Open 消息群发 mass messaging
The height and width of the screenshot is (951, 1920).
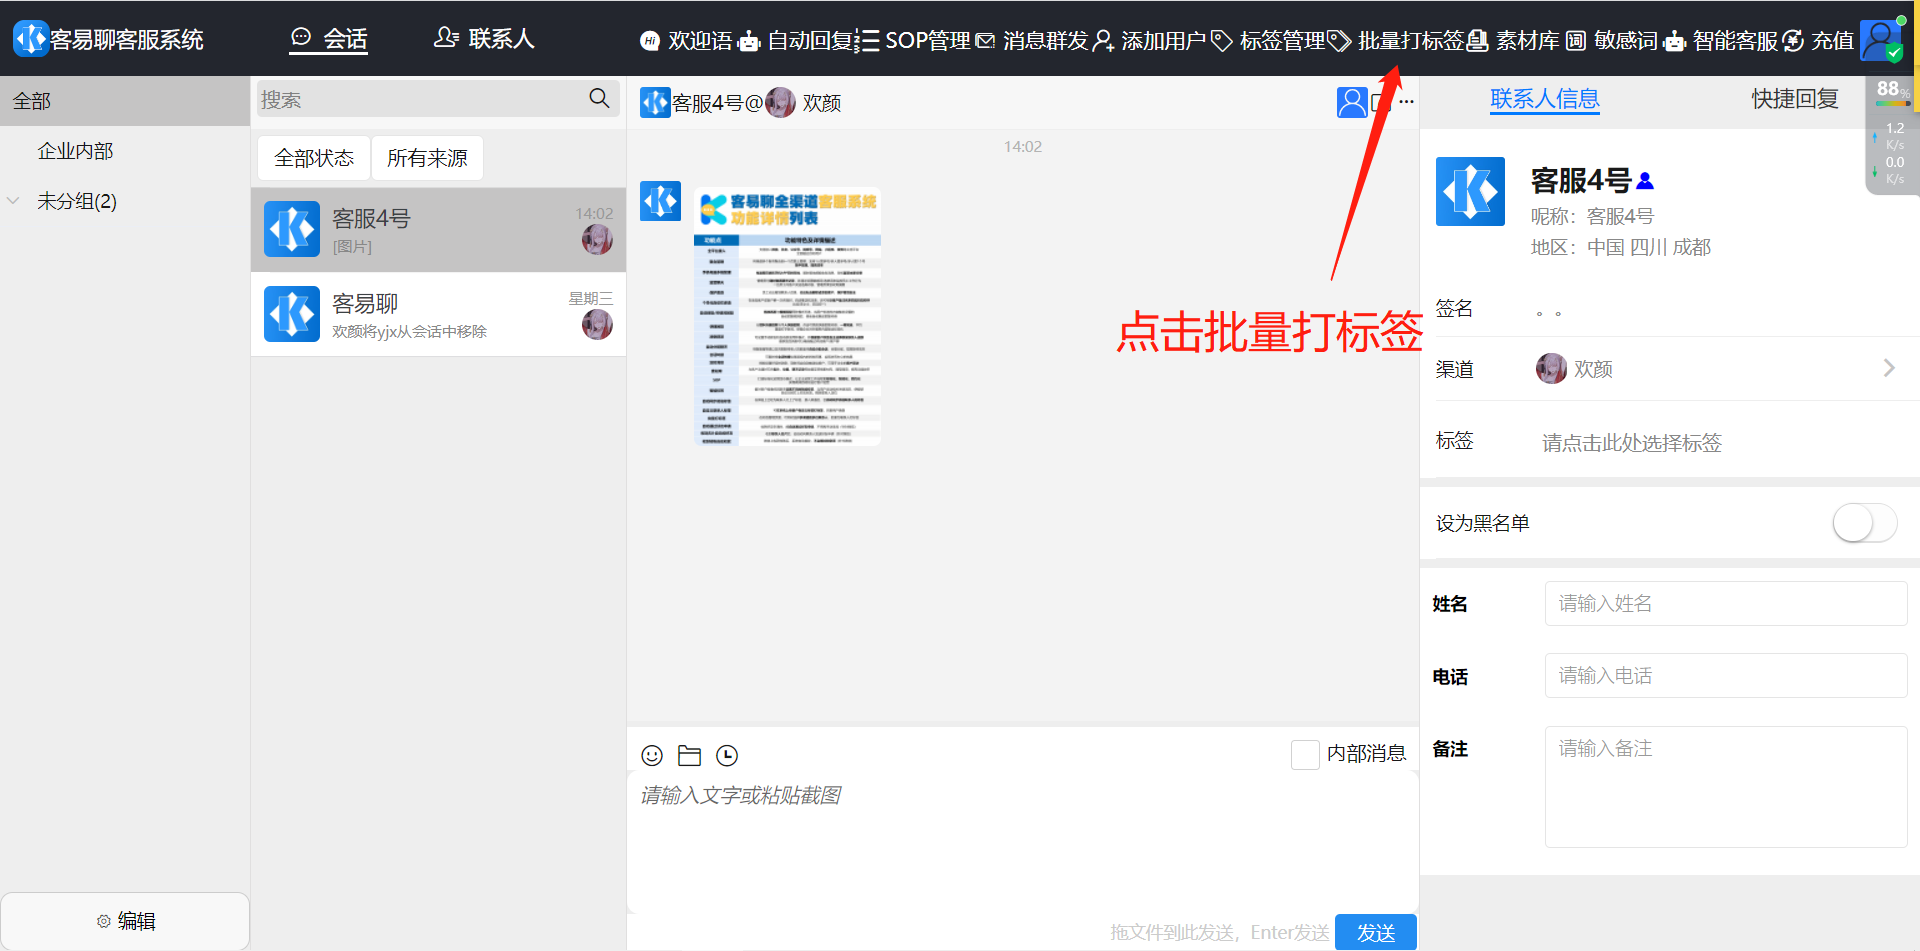pyautogui.click(x=1032, y=41)
